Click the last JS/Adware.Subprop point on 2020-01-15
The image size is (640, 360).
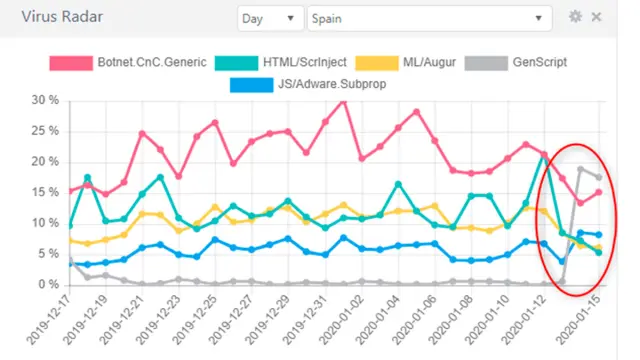599,235
